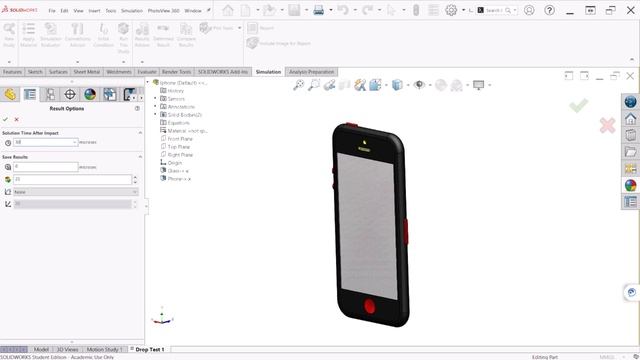Click the Zoom to Fit view icon
This screenshot has width=640, height=360.
pos(299,85)
